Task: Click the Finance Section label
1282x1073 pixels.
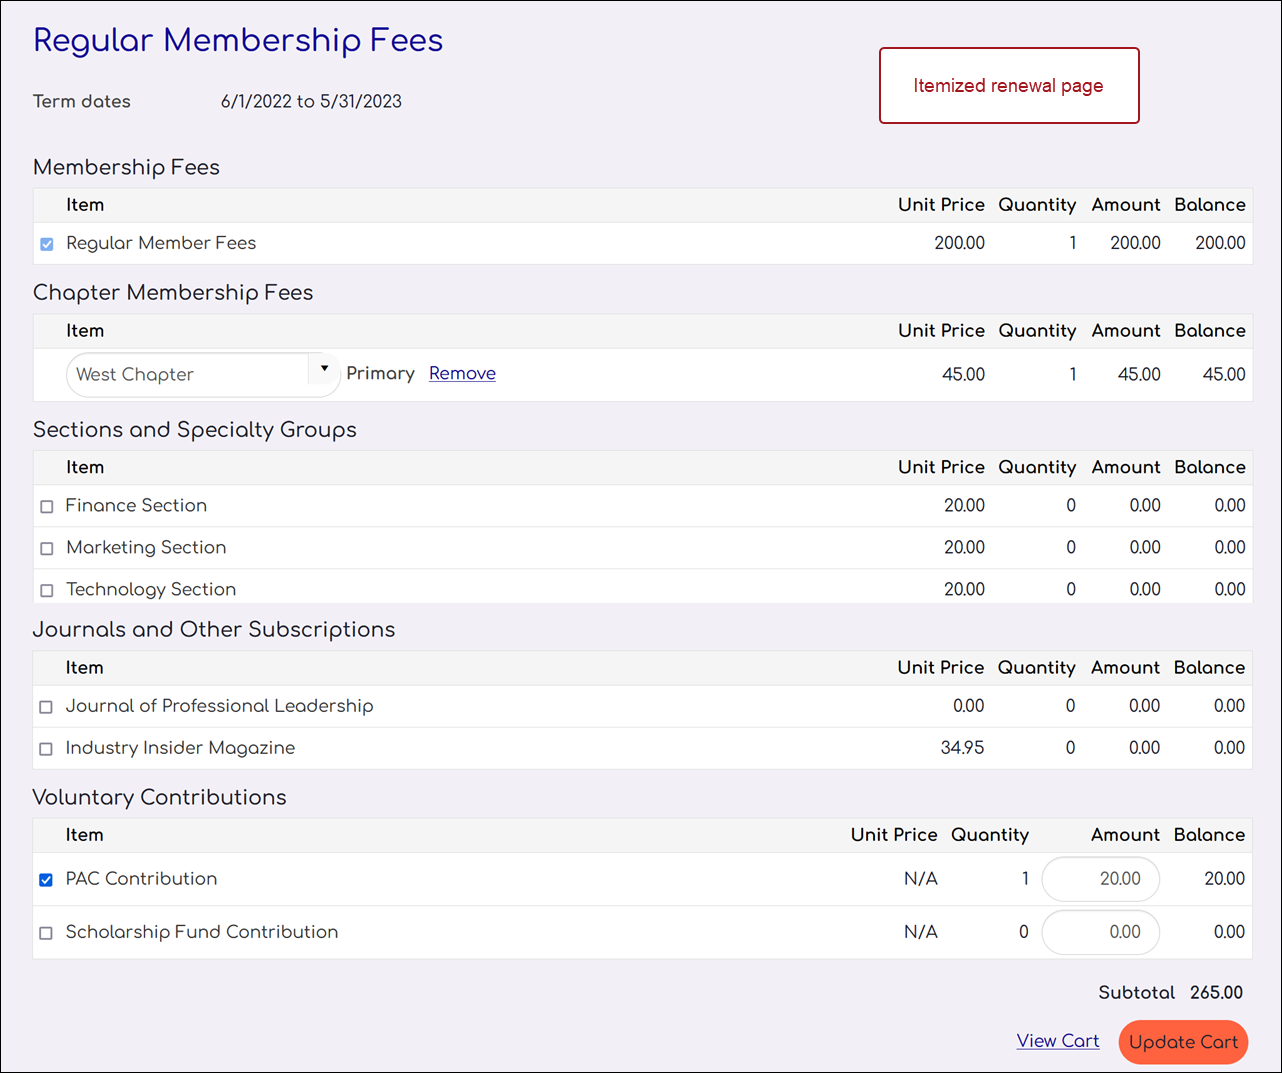Action: click(136, 505)
